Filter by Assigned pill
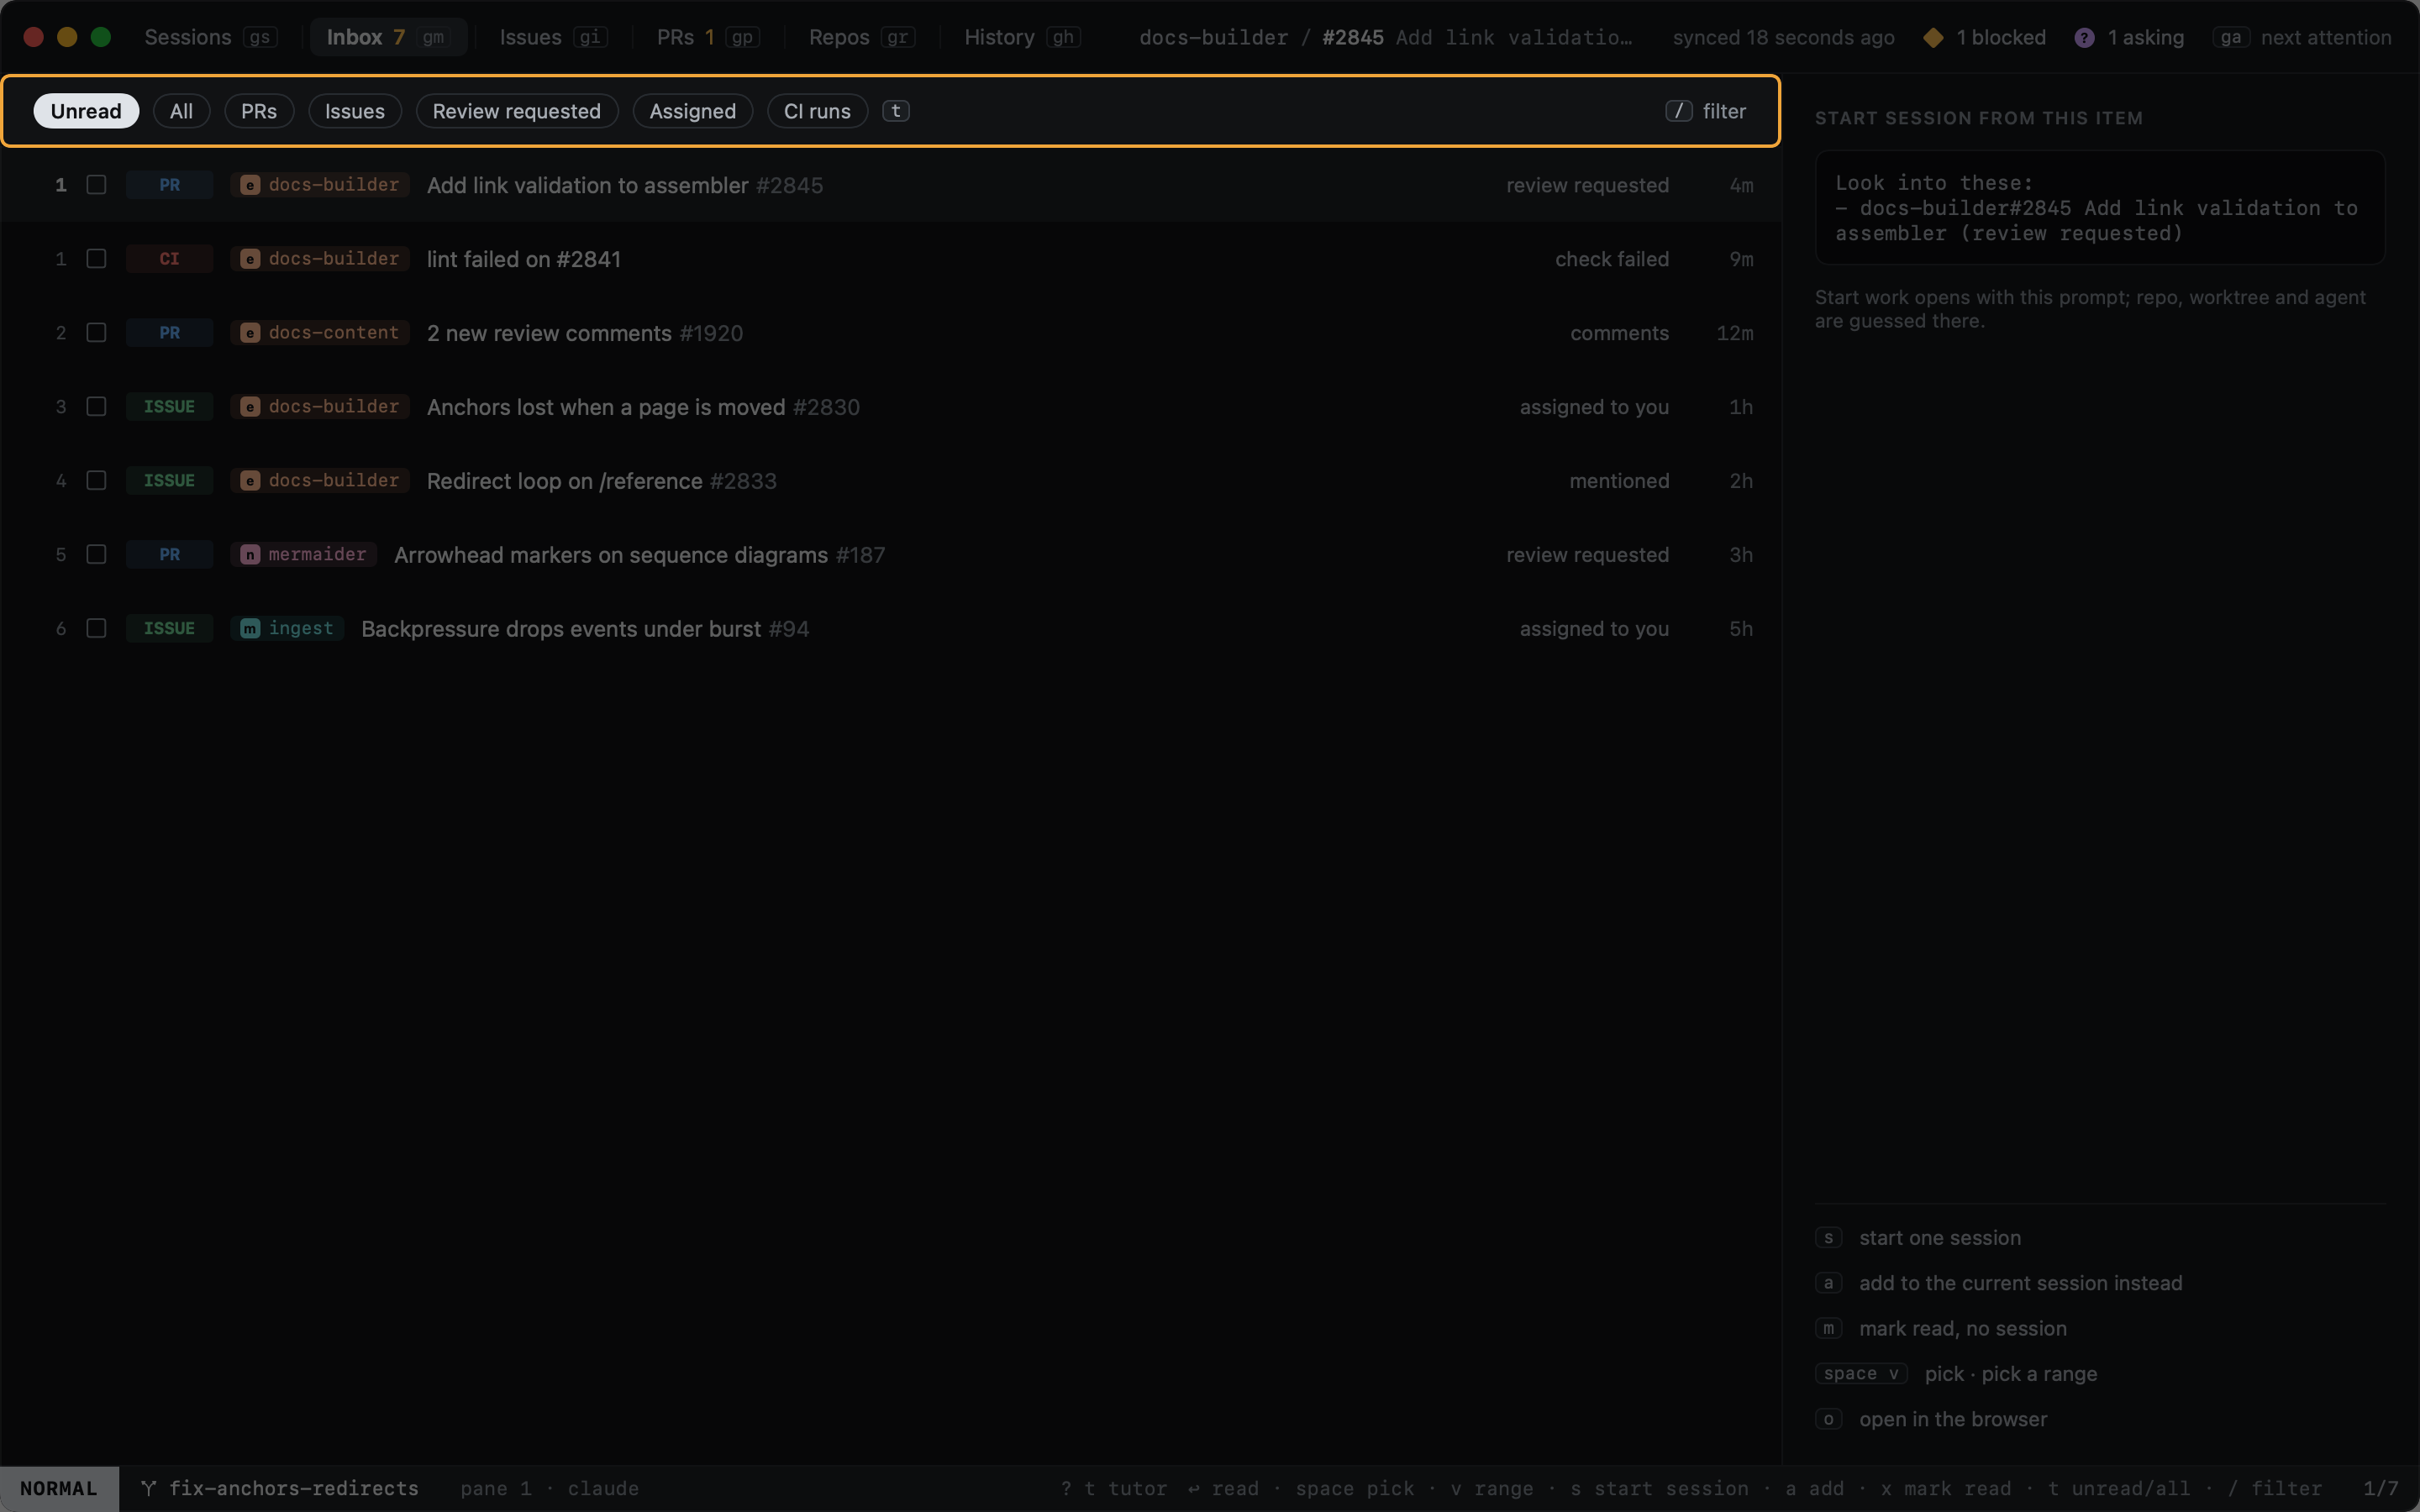The image size is (2420, 1512). coord(693,111)
